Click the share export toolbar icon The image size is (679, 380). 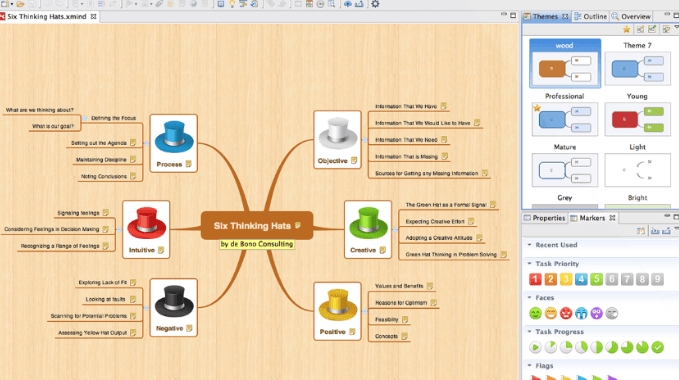(359, 4)
